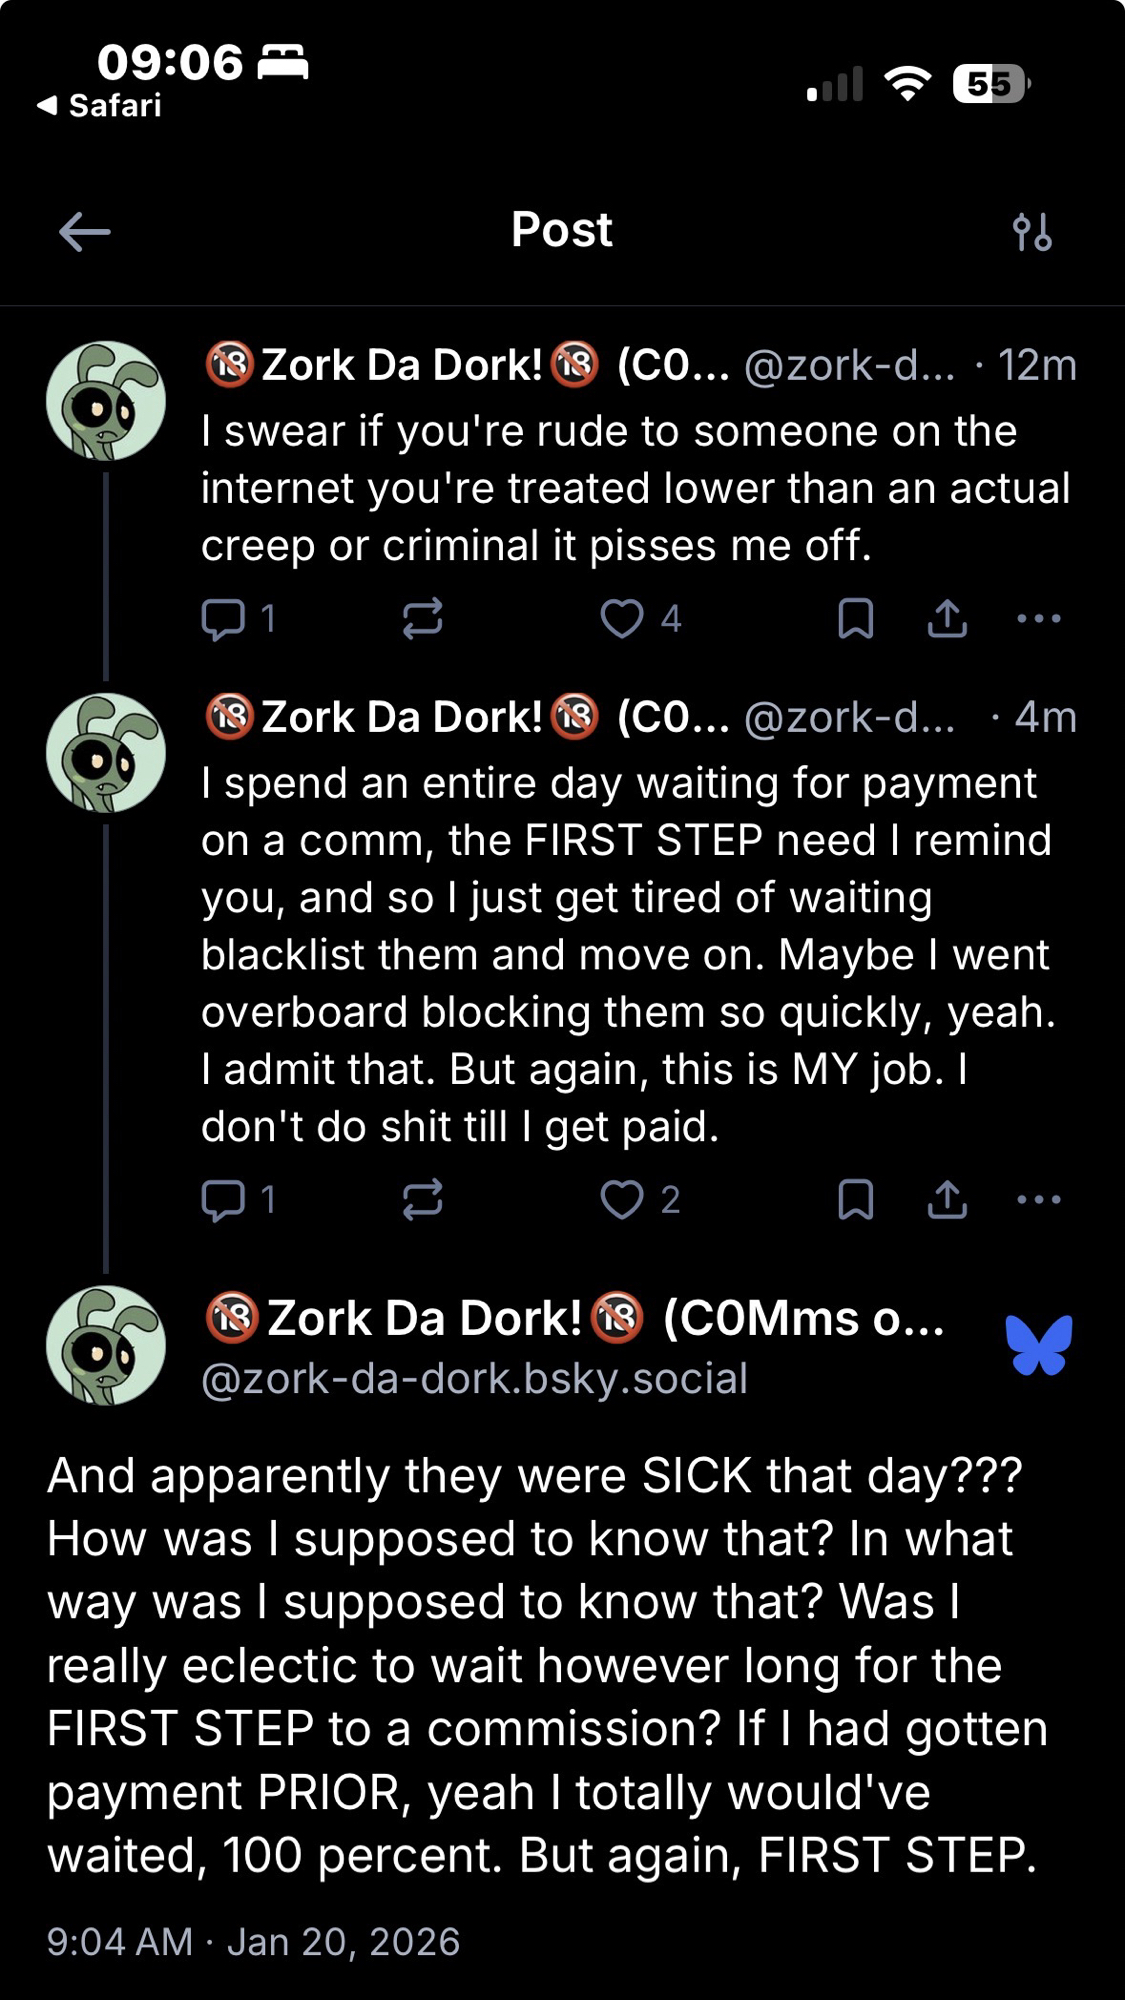Tap the main post's author avatar
The width and height of the screenshot is (1125, 2000).
click(106, 1345)
